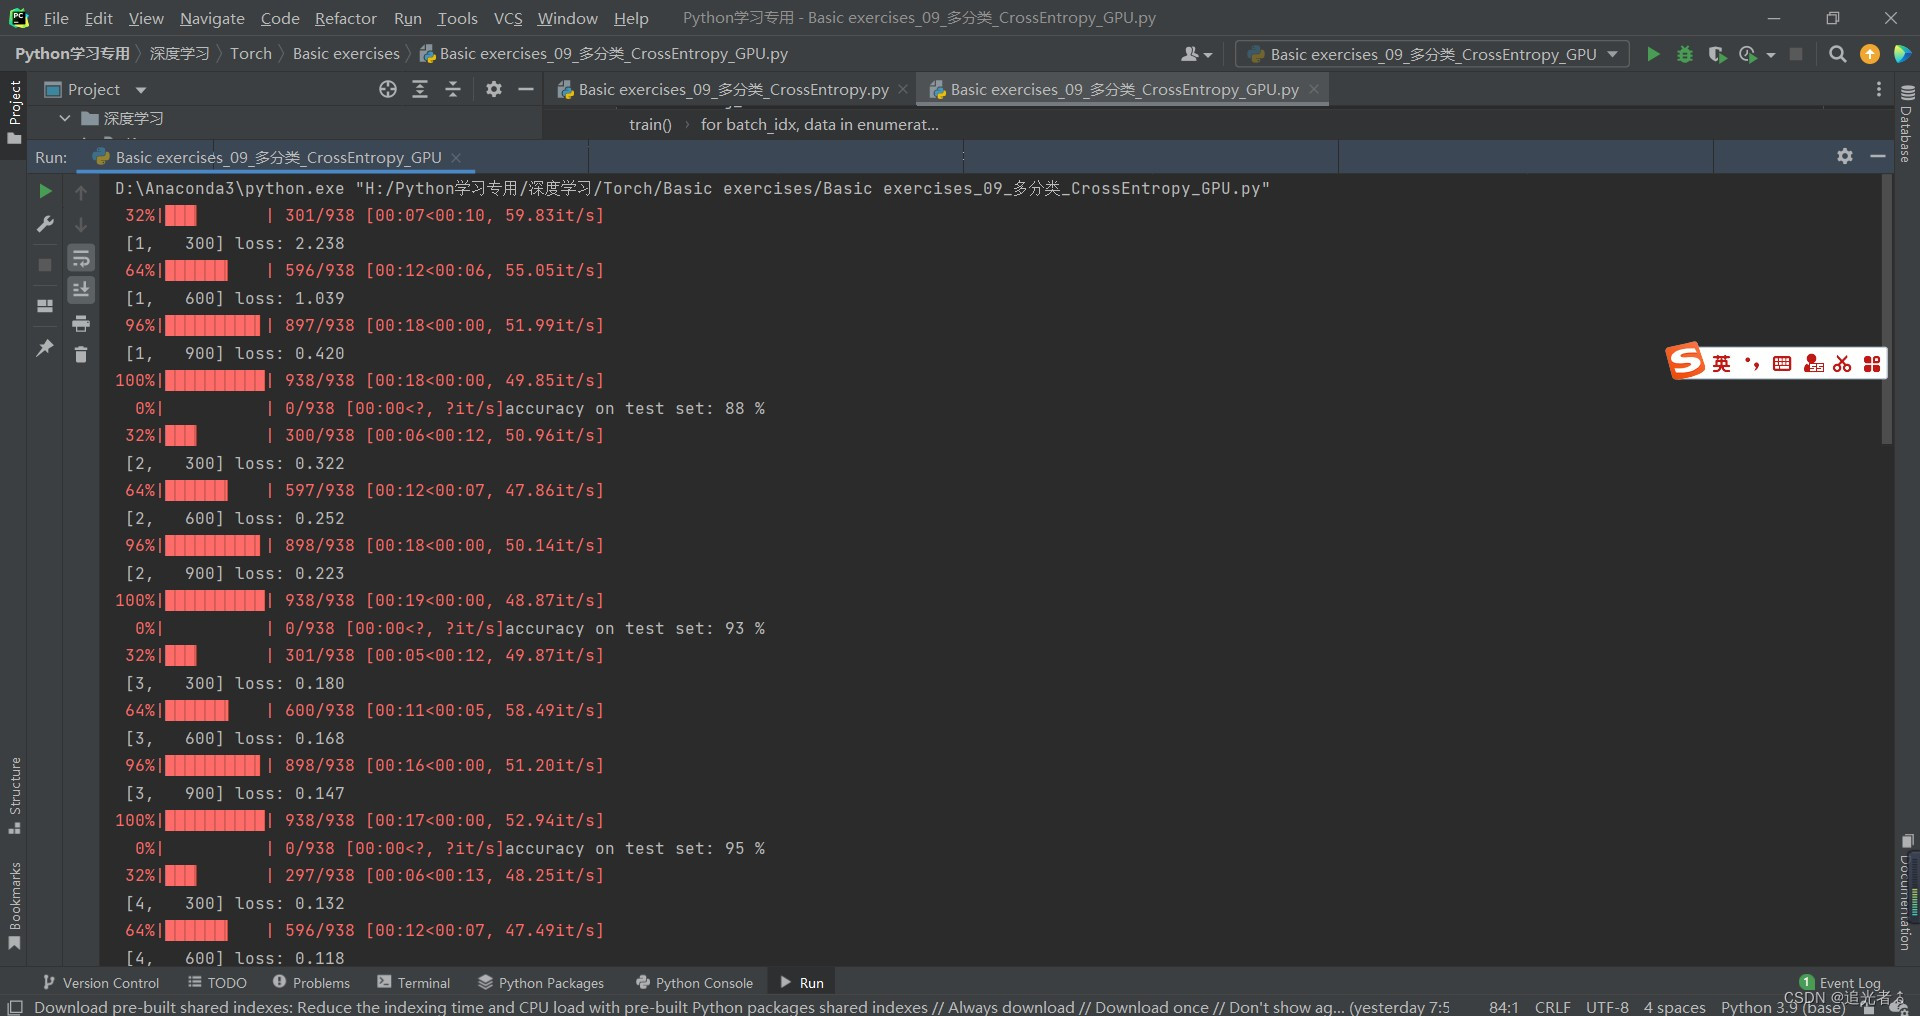Open the run configuration dropdown
Image resolution: width=1920 pixels, height=1016 pixels.
(1432, 54)
